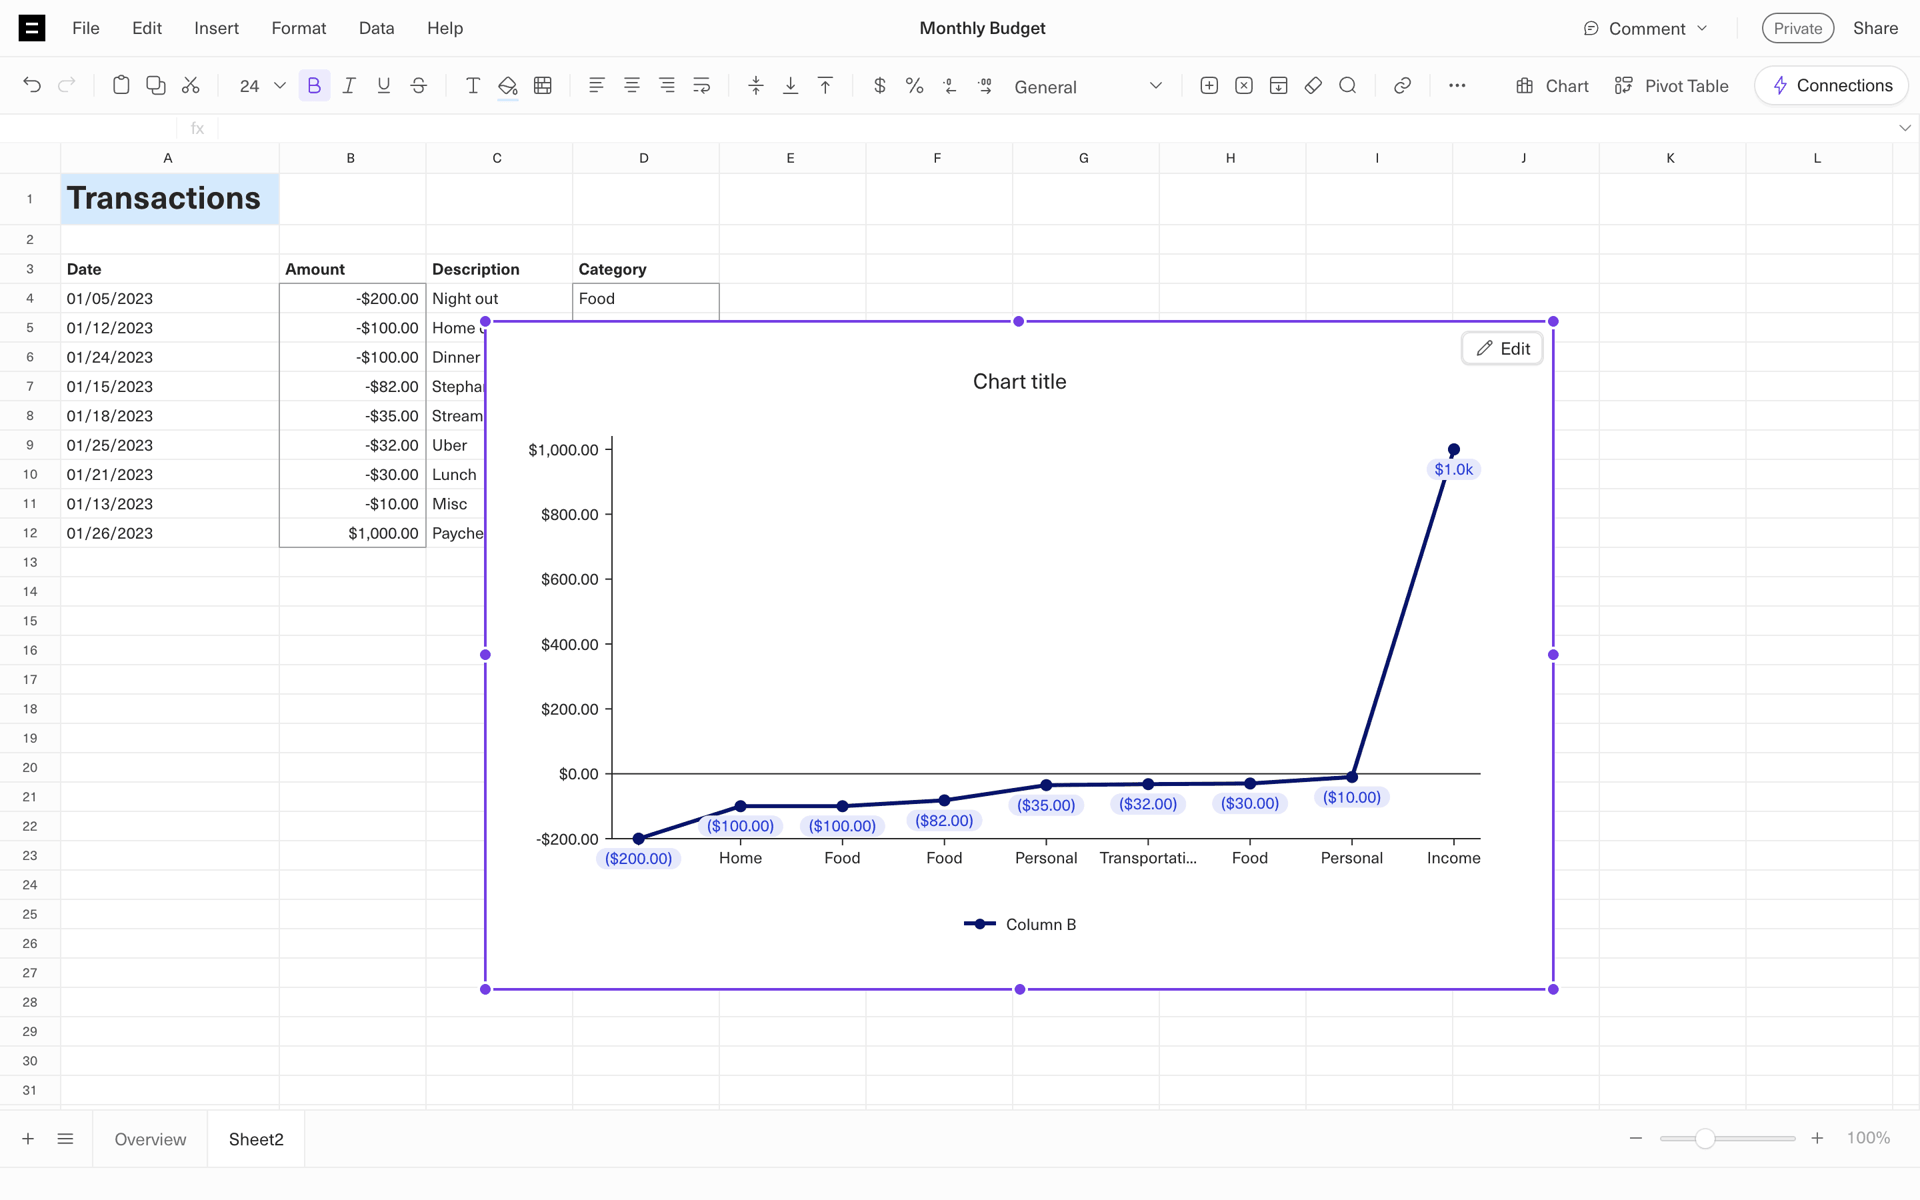Decrease decimal places
The image size is (1920, 1200).
point(950,86)
